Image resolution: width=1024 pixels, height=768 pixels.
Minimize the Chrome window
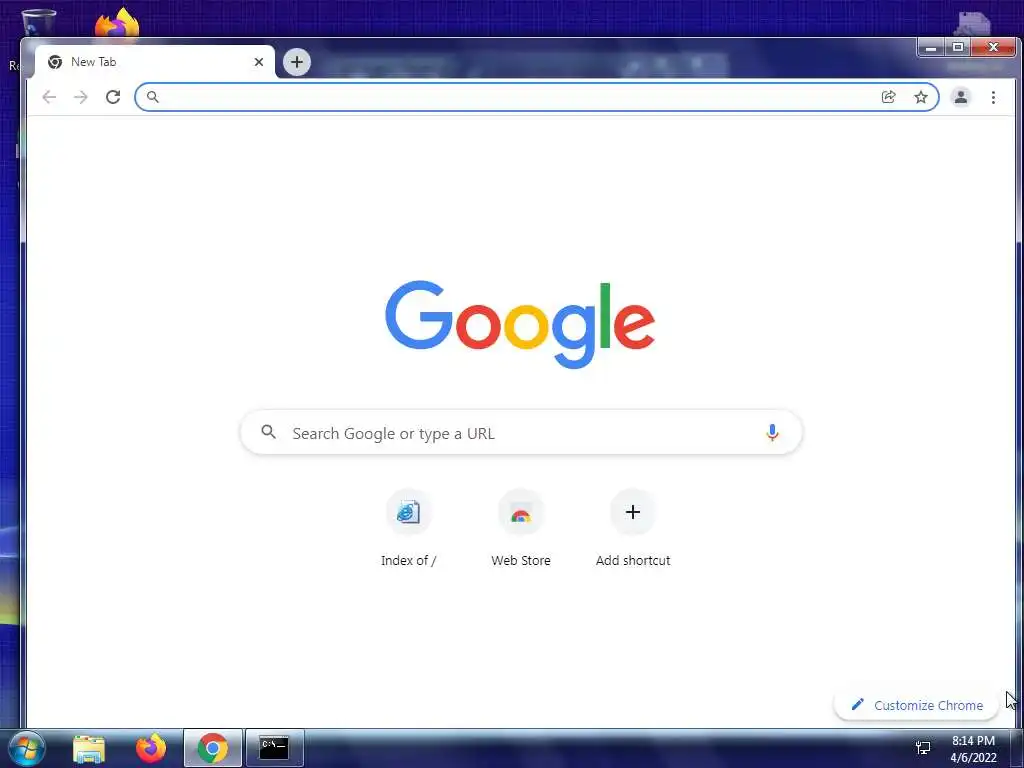click(x=931, y=48)
